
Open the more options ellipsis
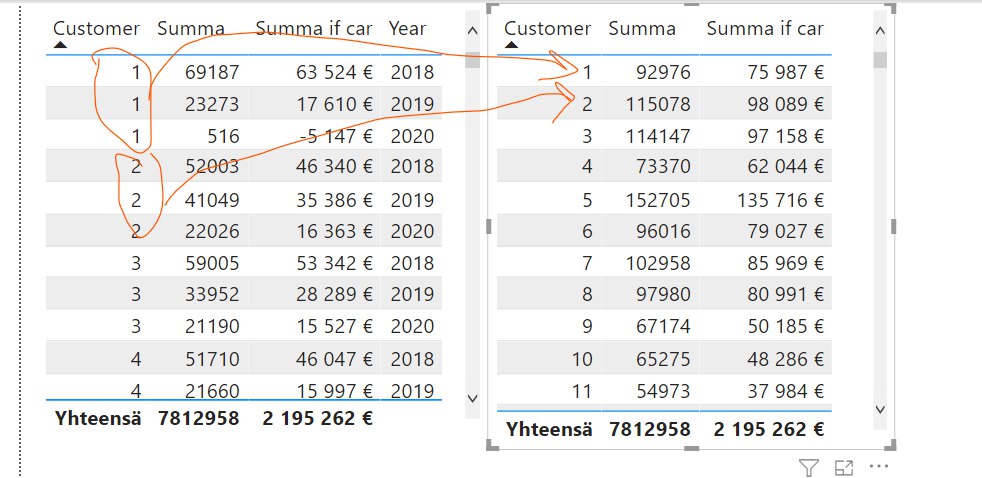coord(879,467)
